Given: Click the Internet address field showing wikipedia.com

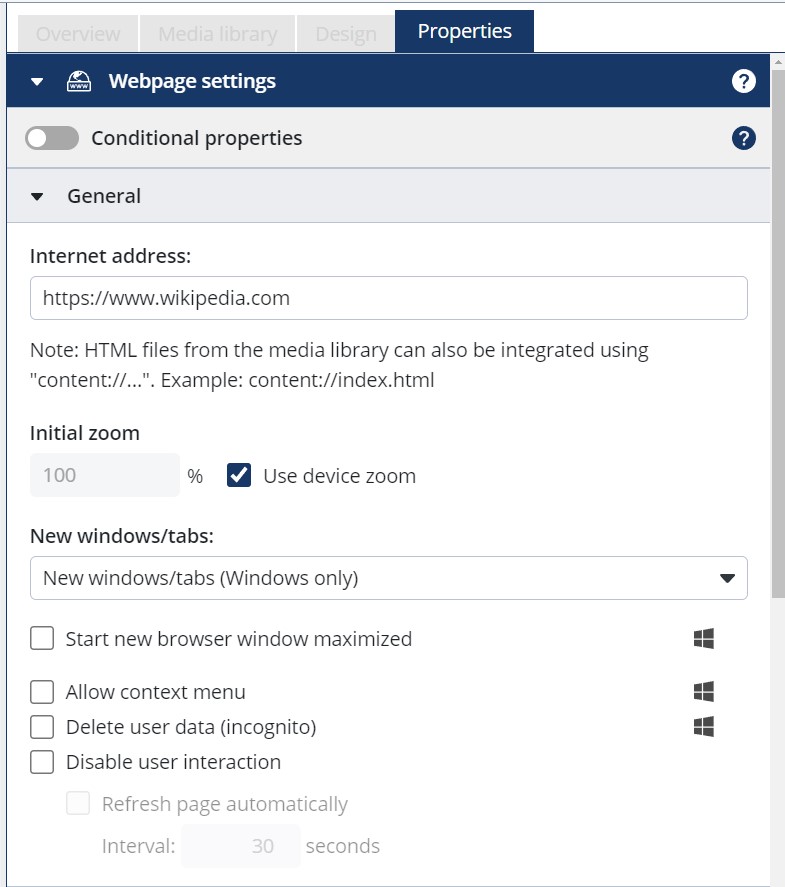Looking at the screenshot, I should point(390,297).
